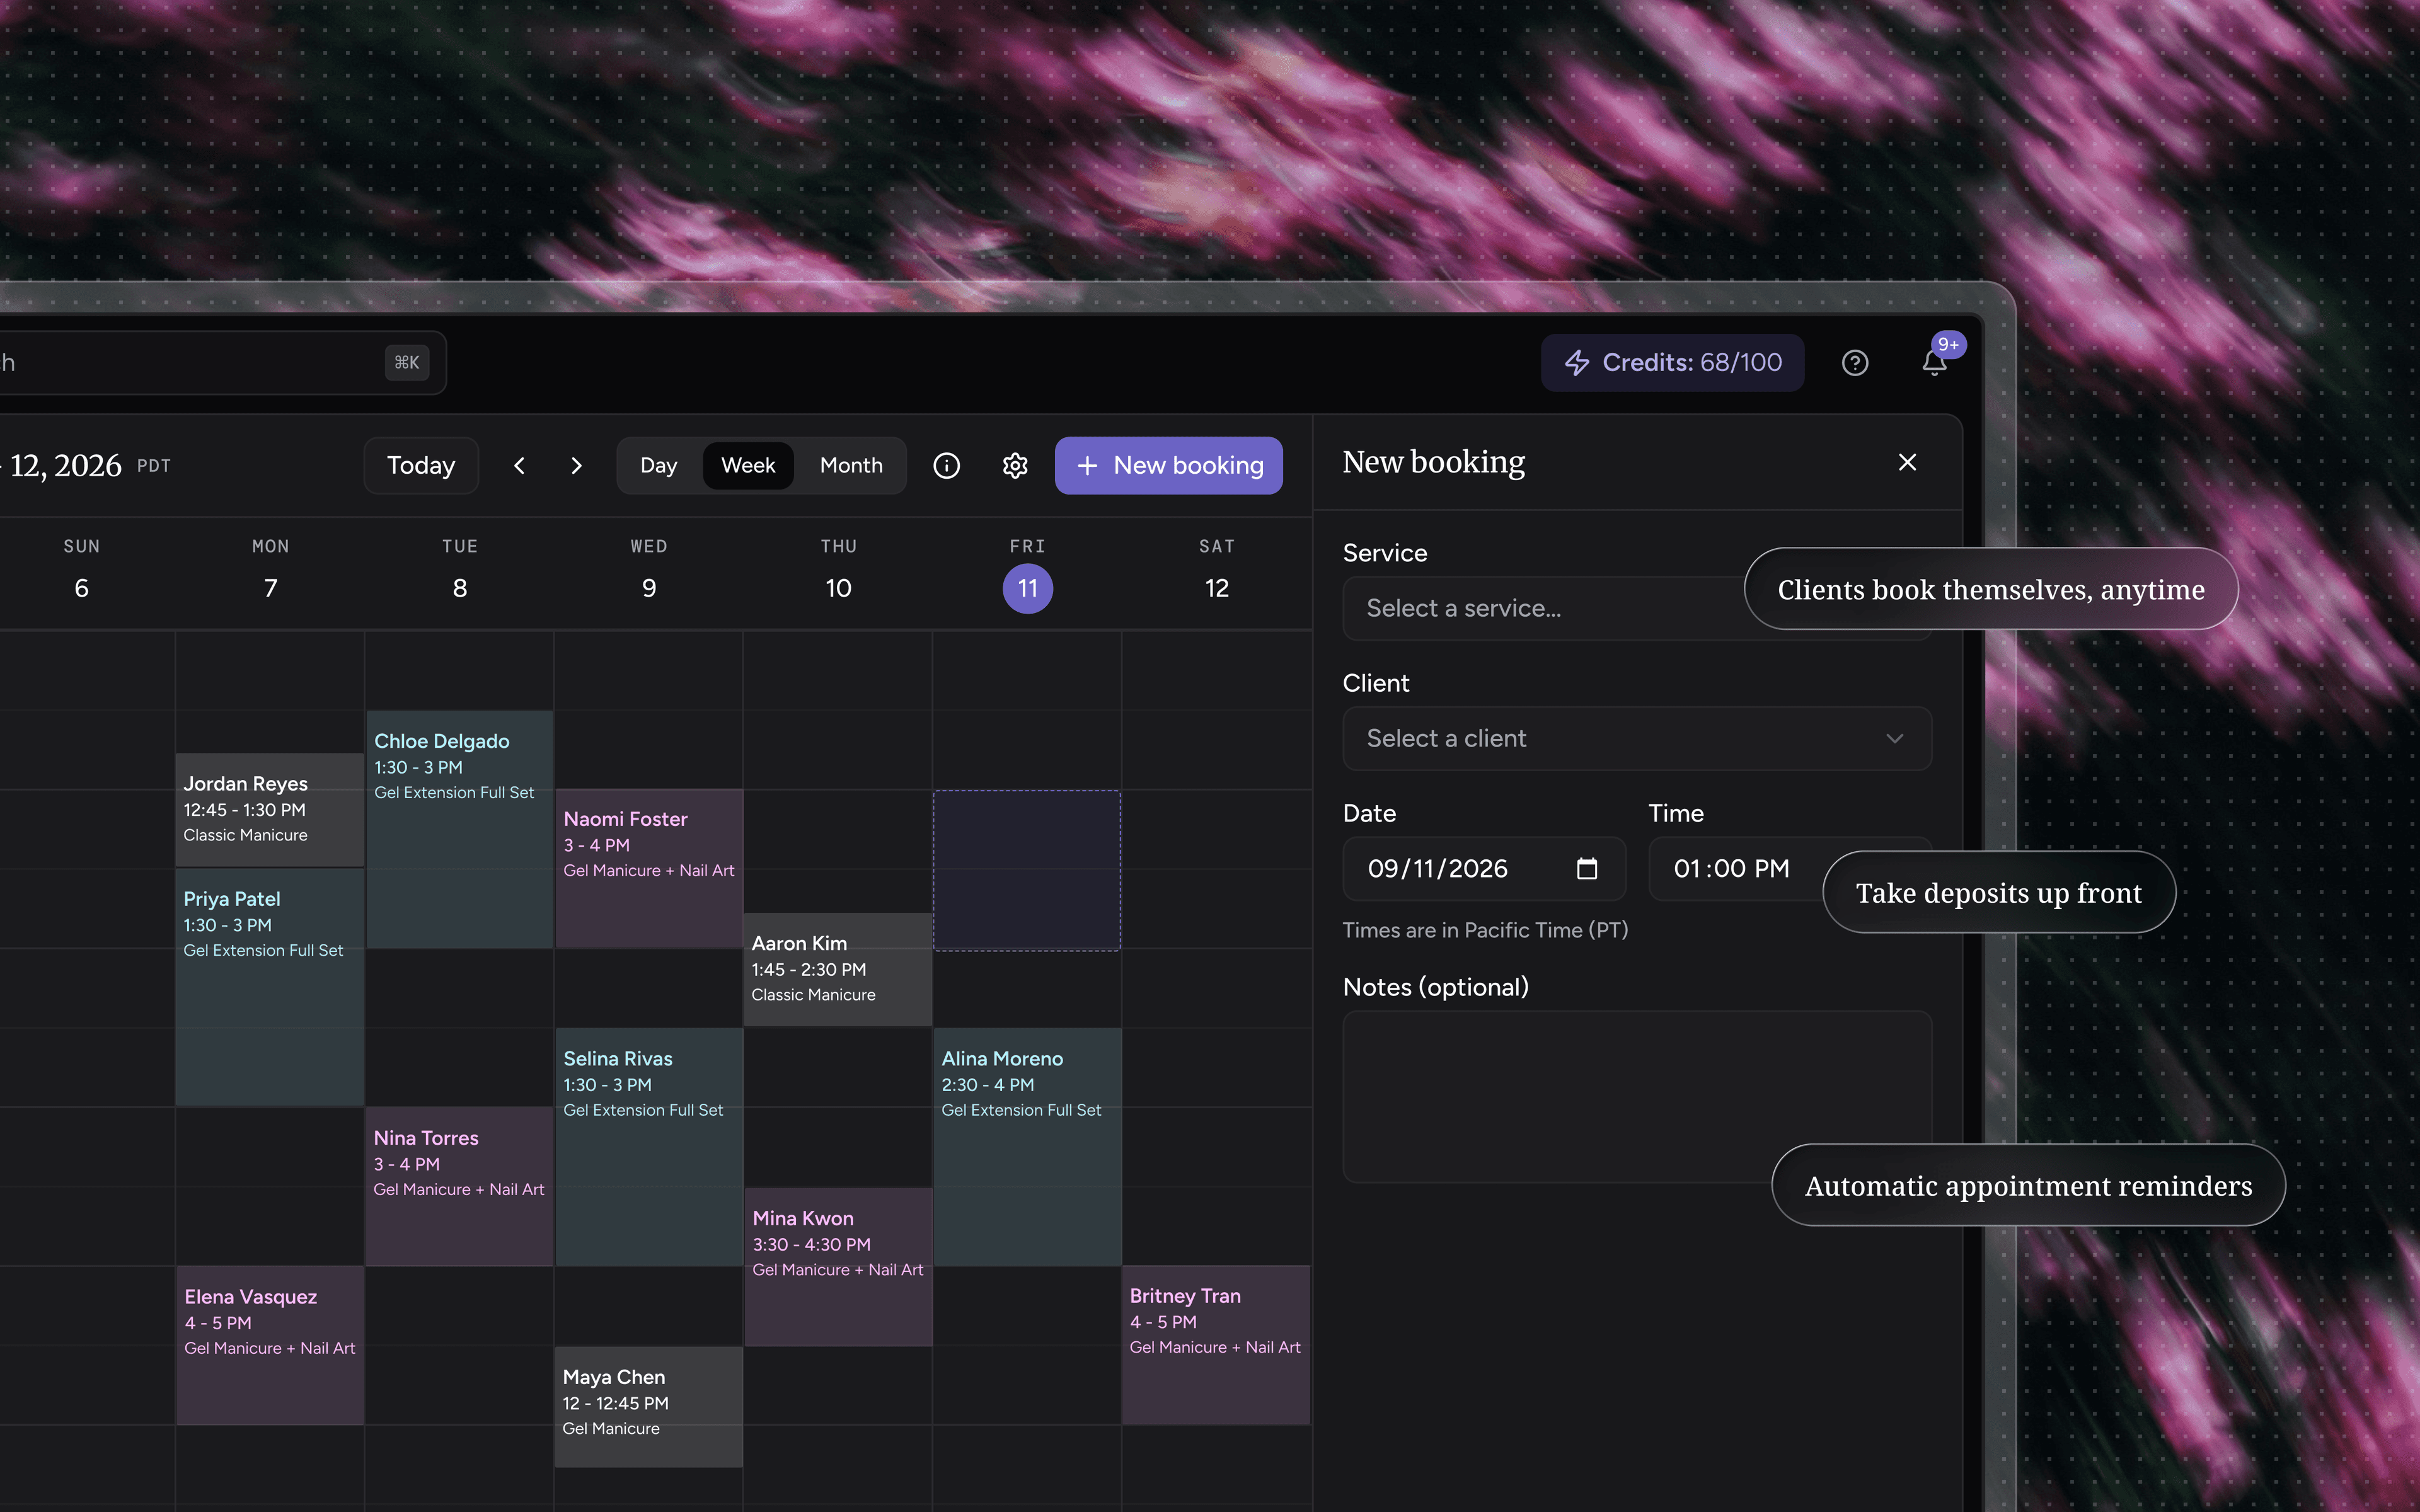Screen dimensions: 2420x1512
Task: Open the help question mark icon
Action: pos(1855,363)
